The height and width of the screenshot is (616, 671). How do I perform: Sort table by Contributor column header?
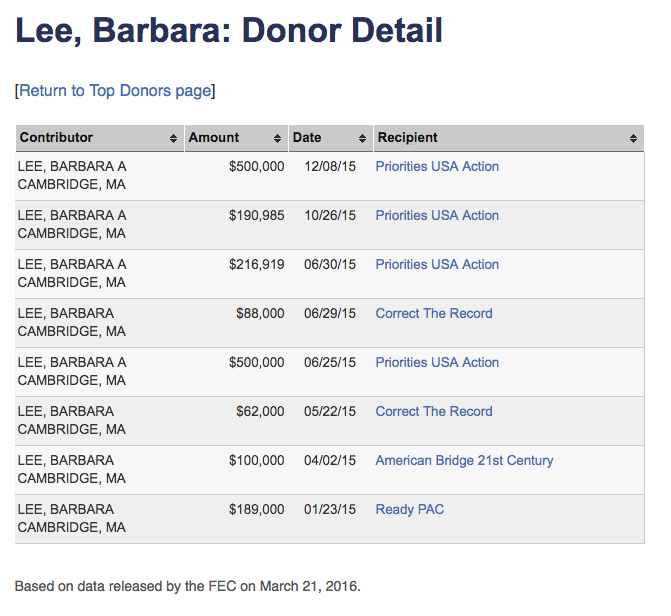(57, 138)
